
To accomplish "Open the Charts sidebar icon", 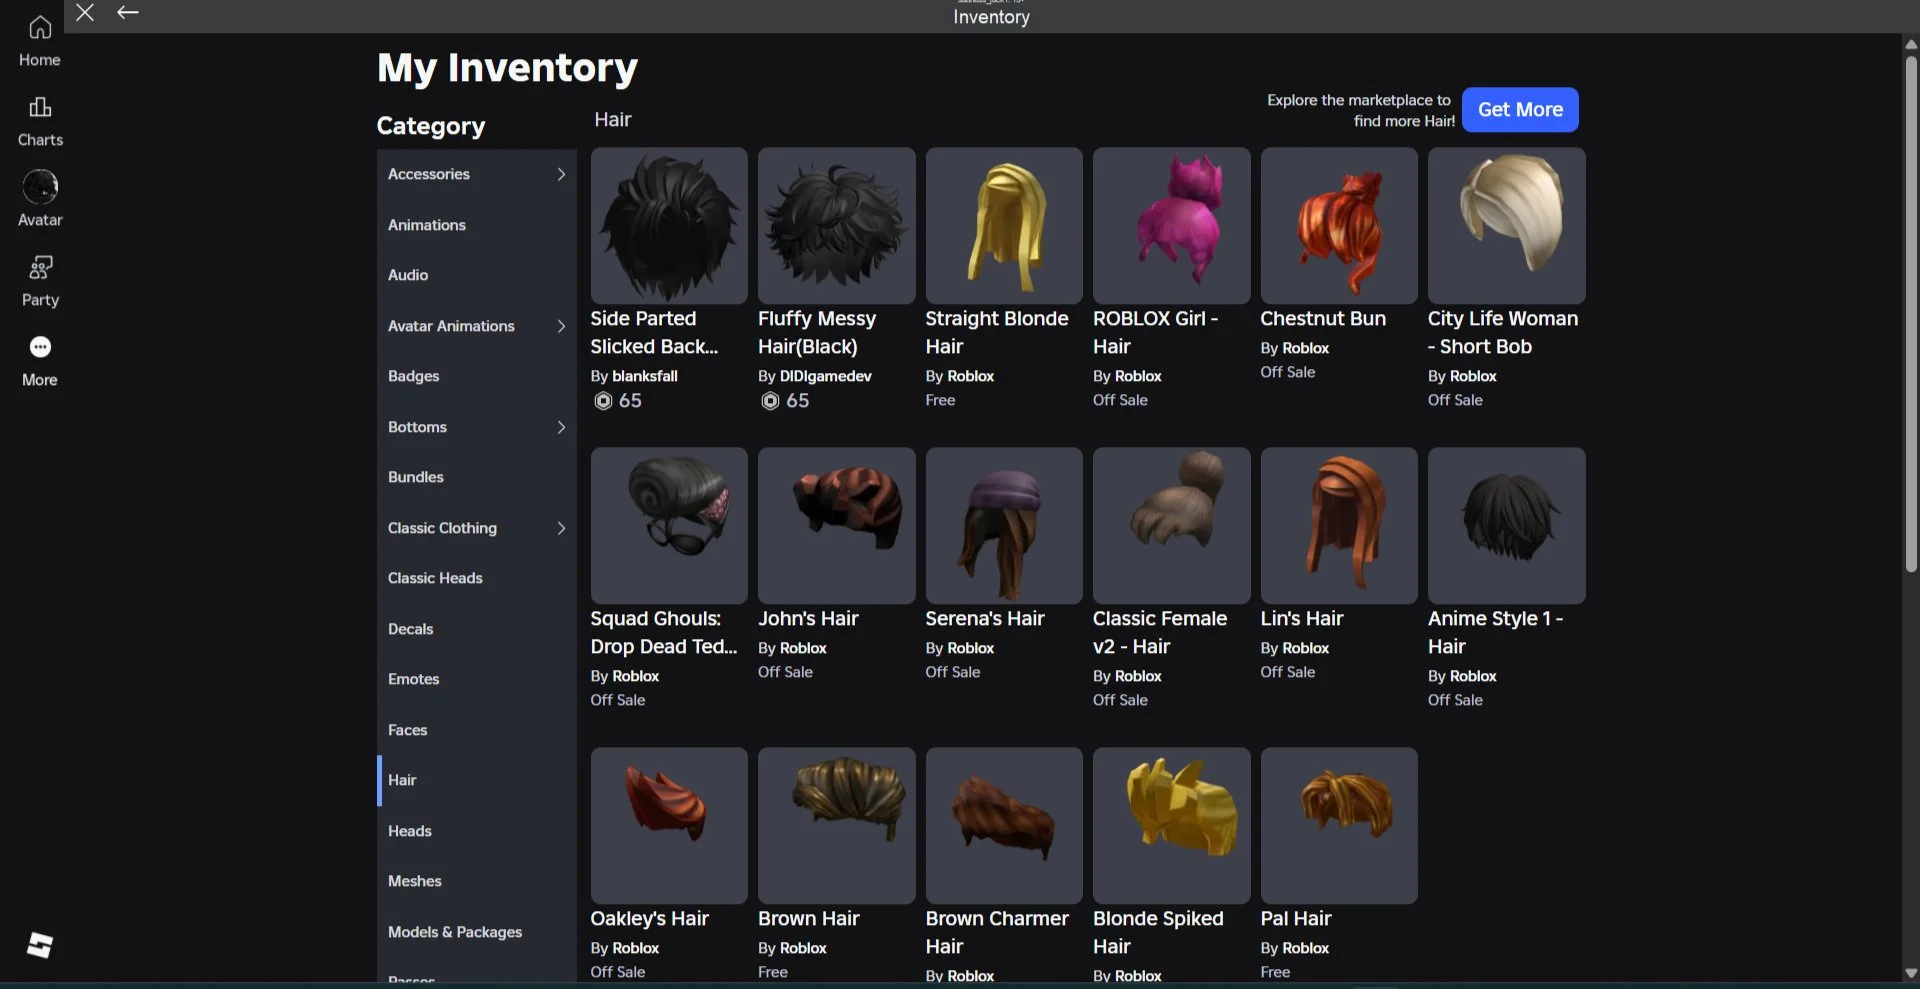I will [x=40, y=107].
